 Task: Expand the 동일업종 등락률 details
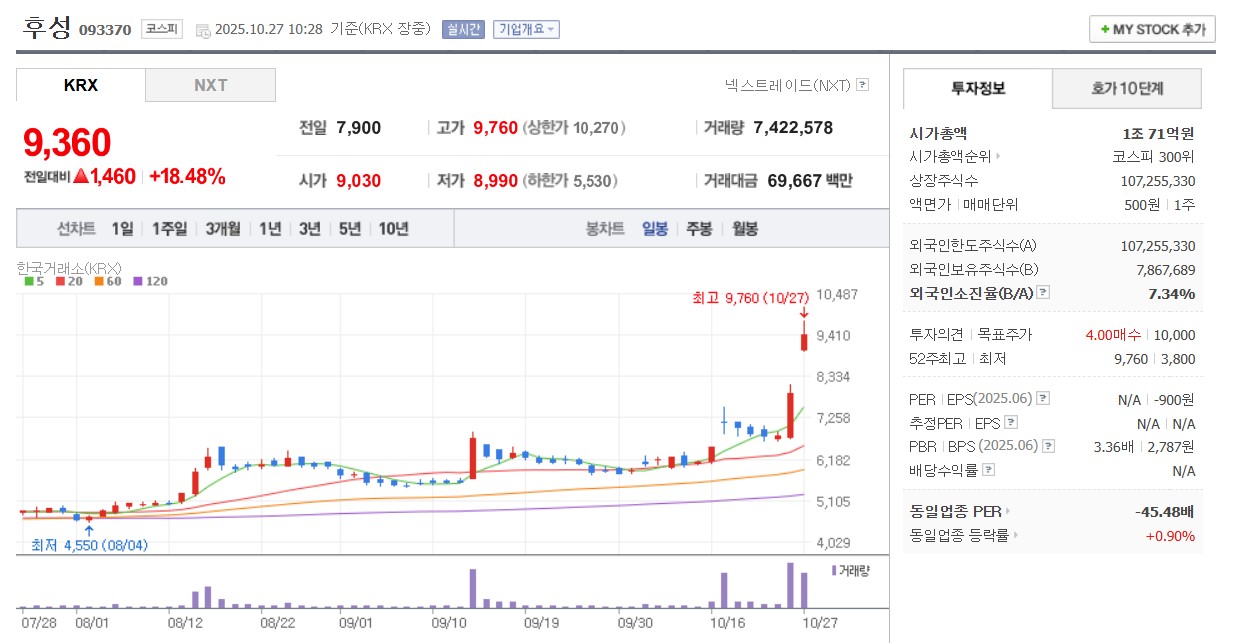pos(1016,535)
